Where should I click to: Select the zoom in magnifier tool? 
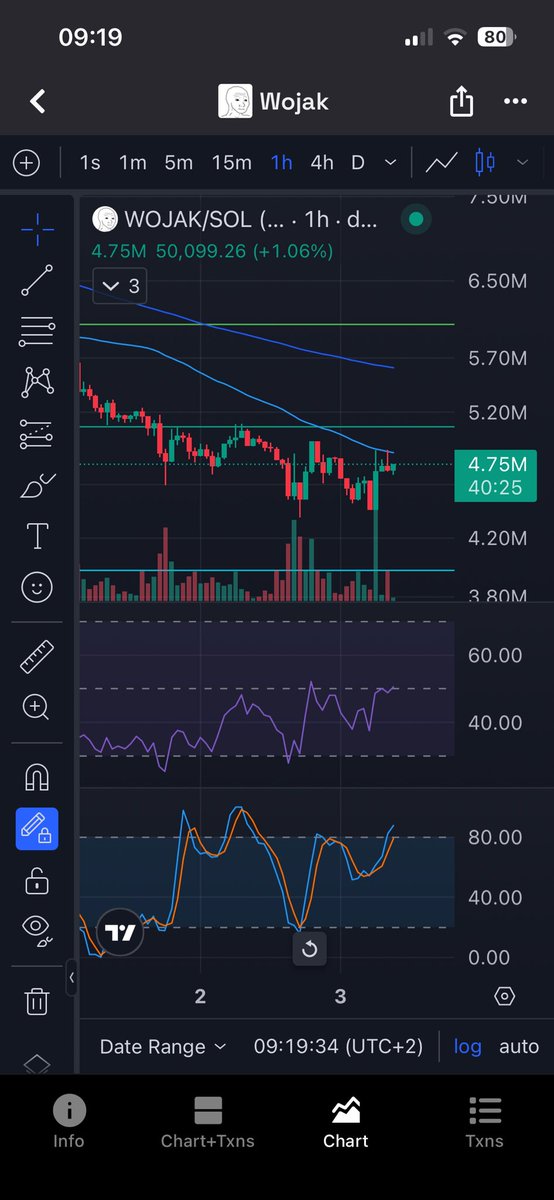37,707
